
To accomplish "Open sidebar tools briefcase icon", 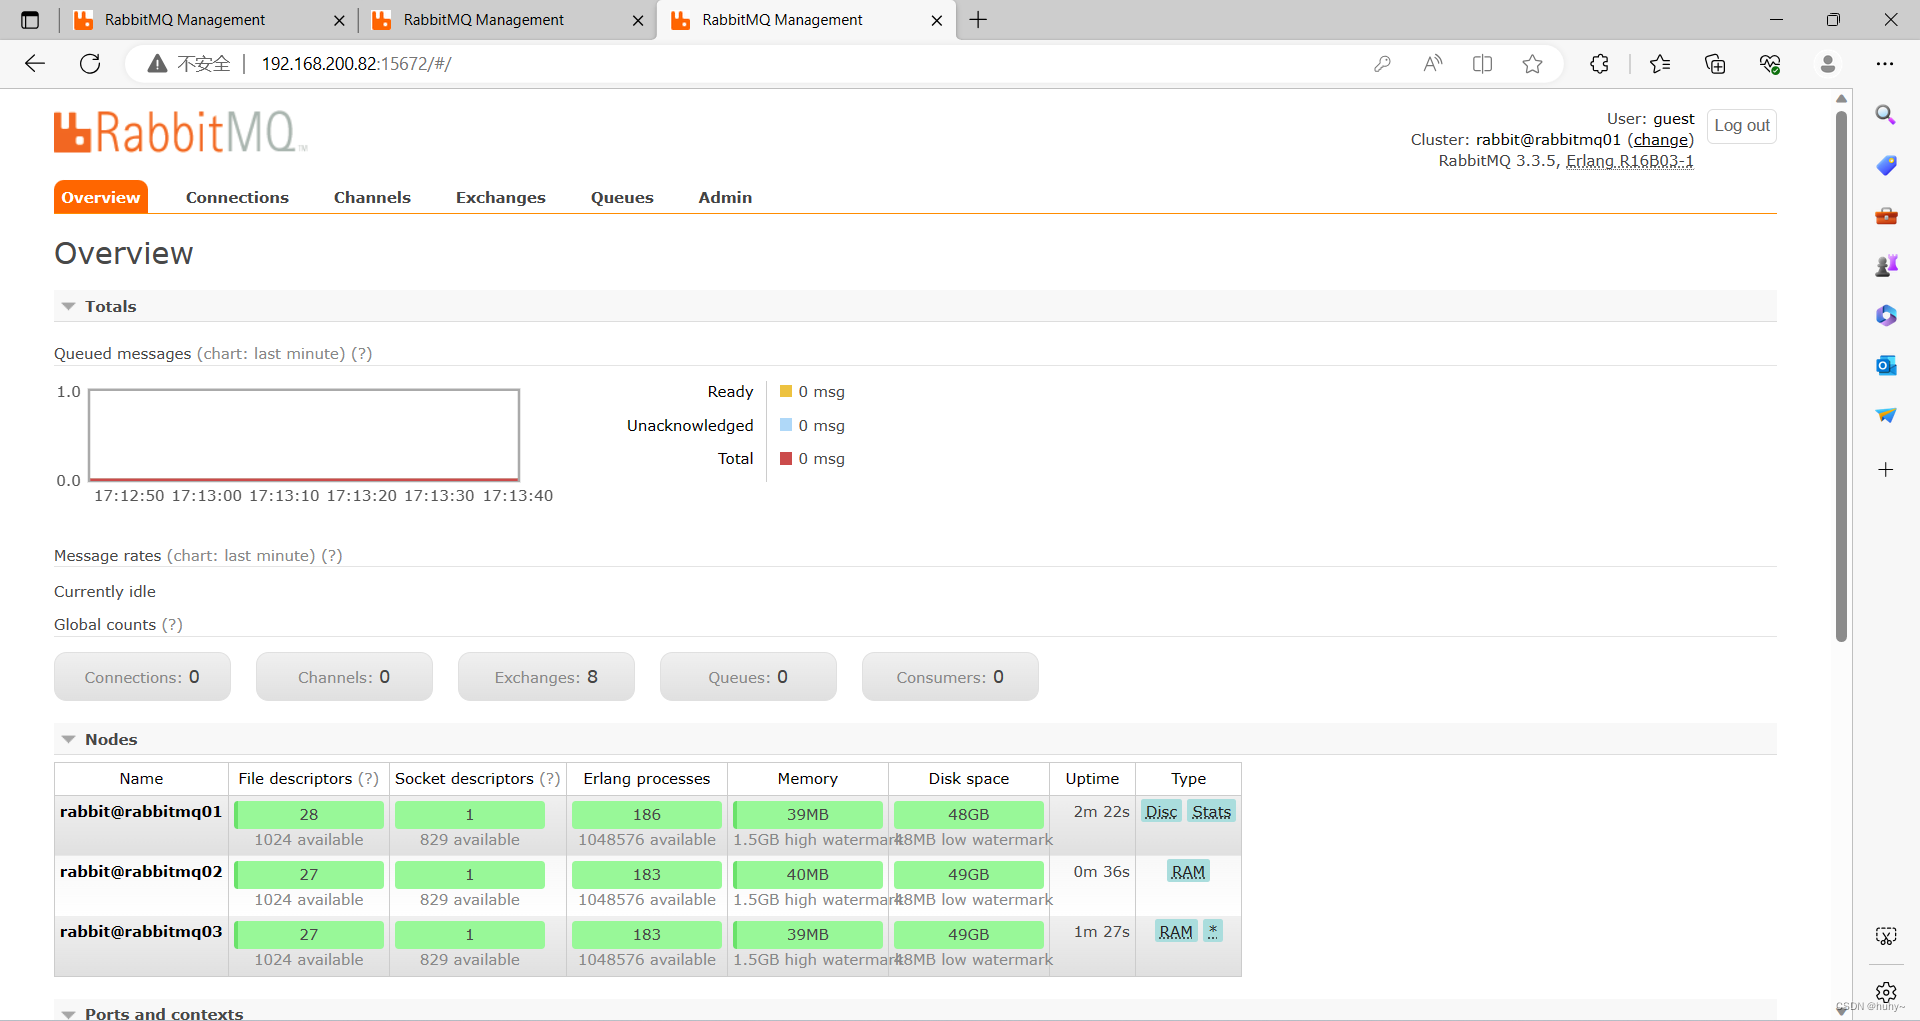I will point(1886,215).
